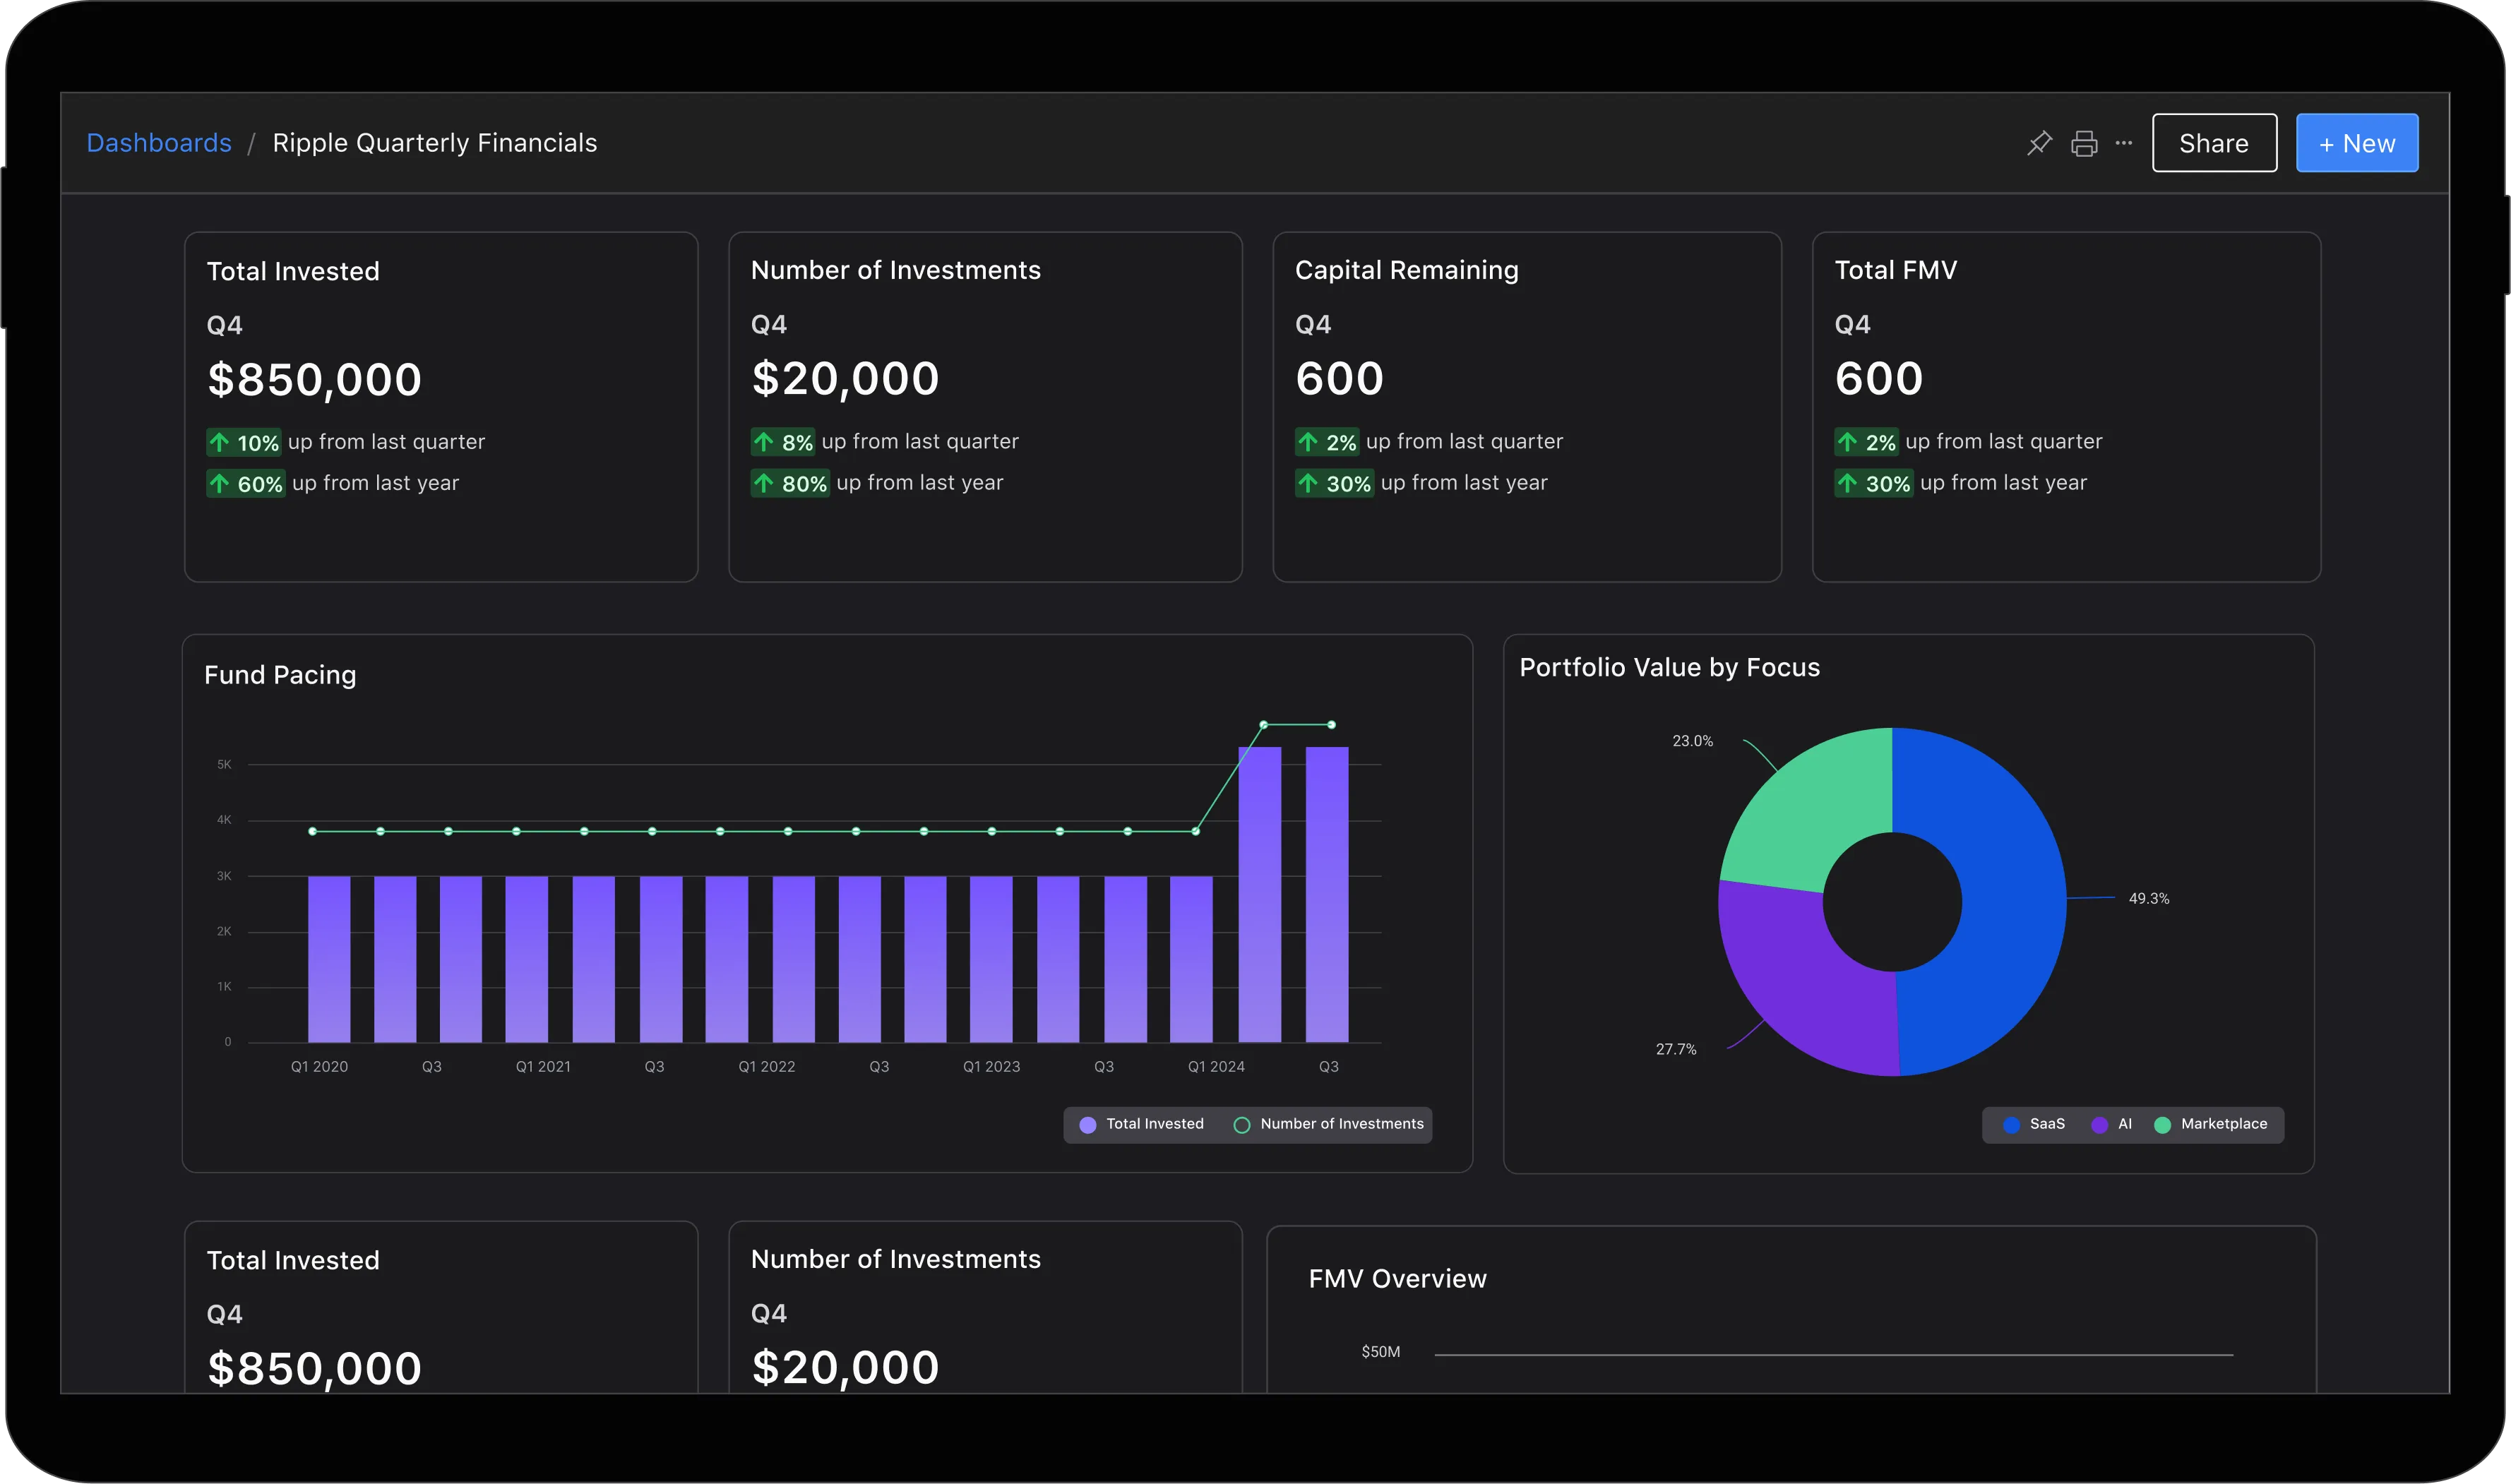
Task: Click the Share button
Action: point(2214,143)
